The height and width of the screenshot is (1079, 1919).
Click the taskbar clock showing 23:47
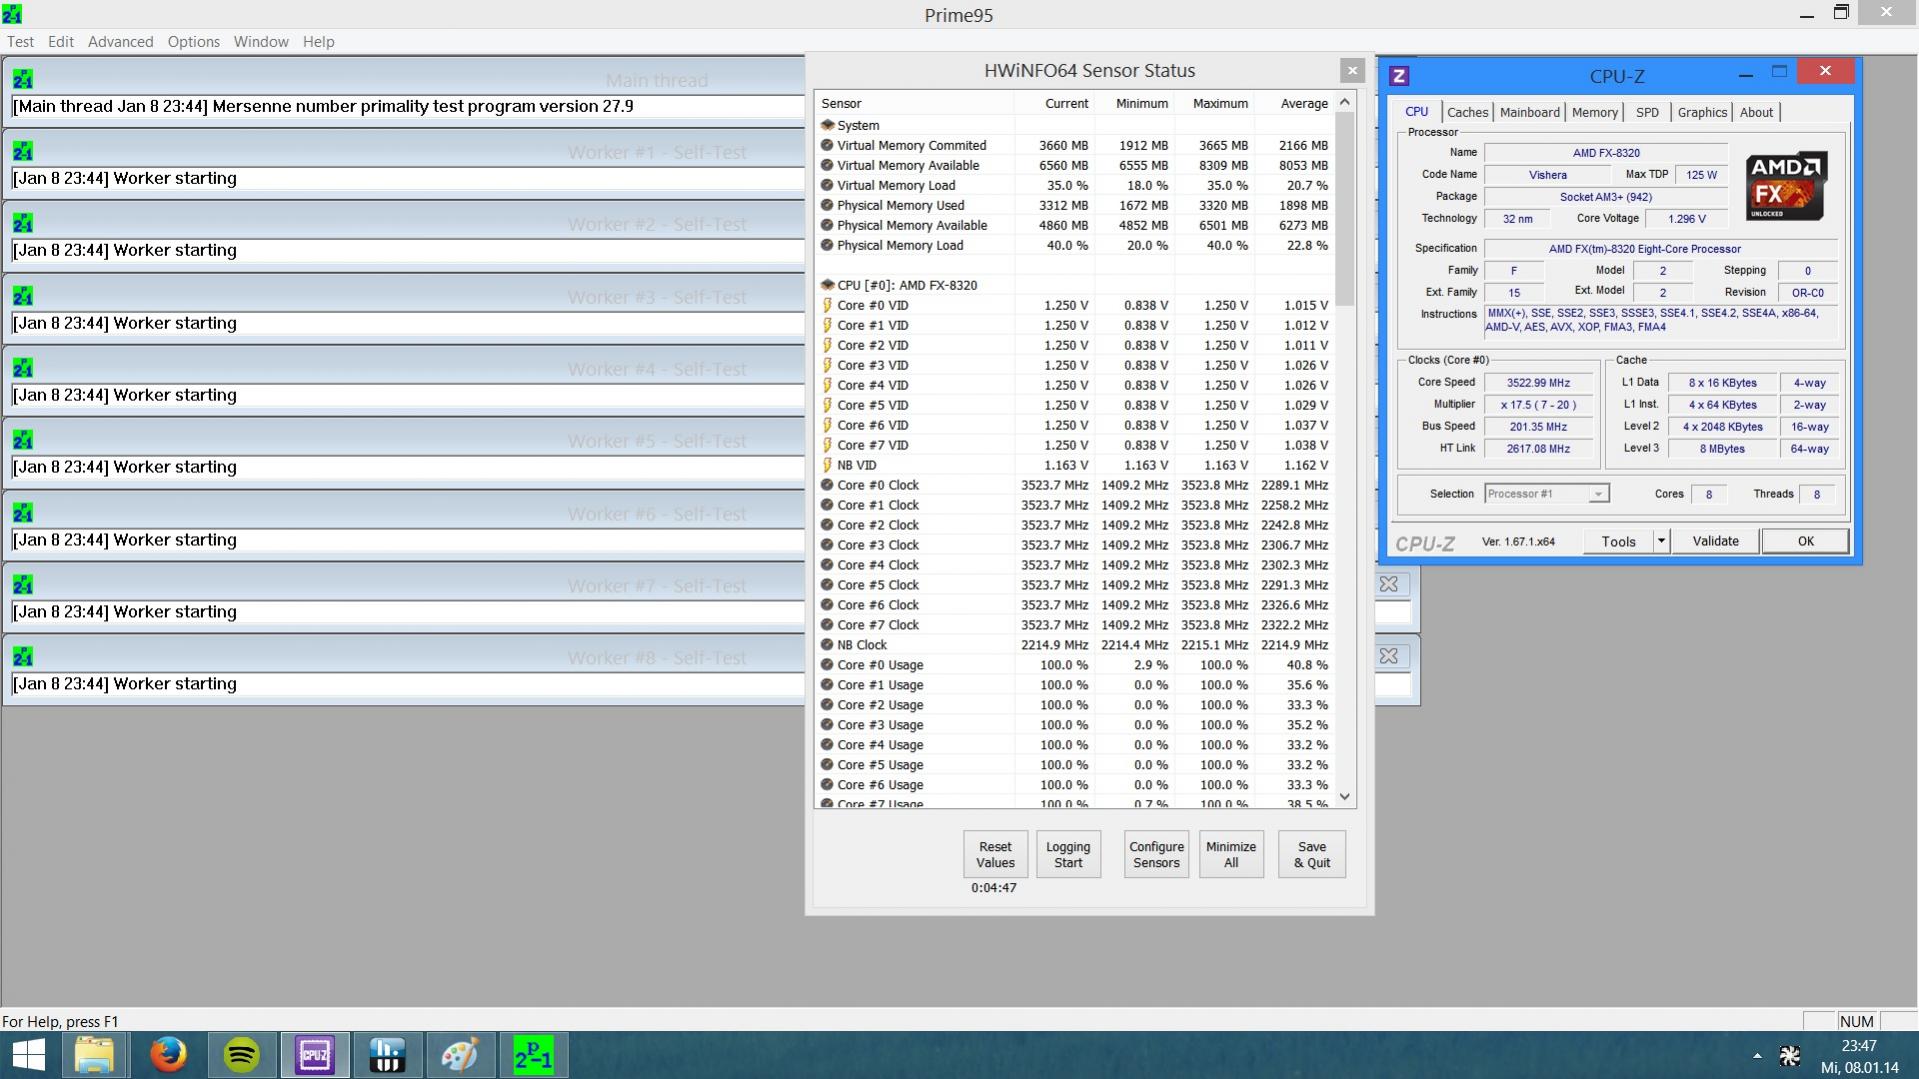coord(1859,1046)
